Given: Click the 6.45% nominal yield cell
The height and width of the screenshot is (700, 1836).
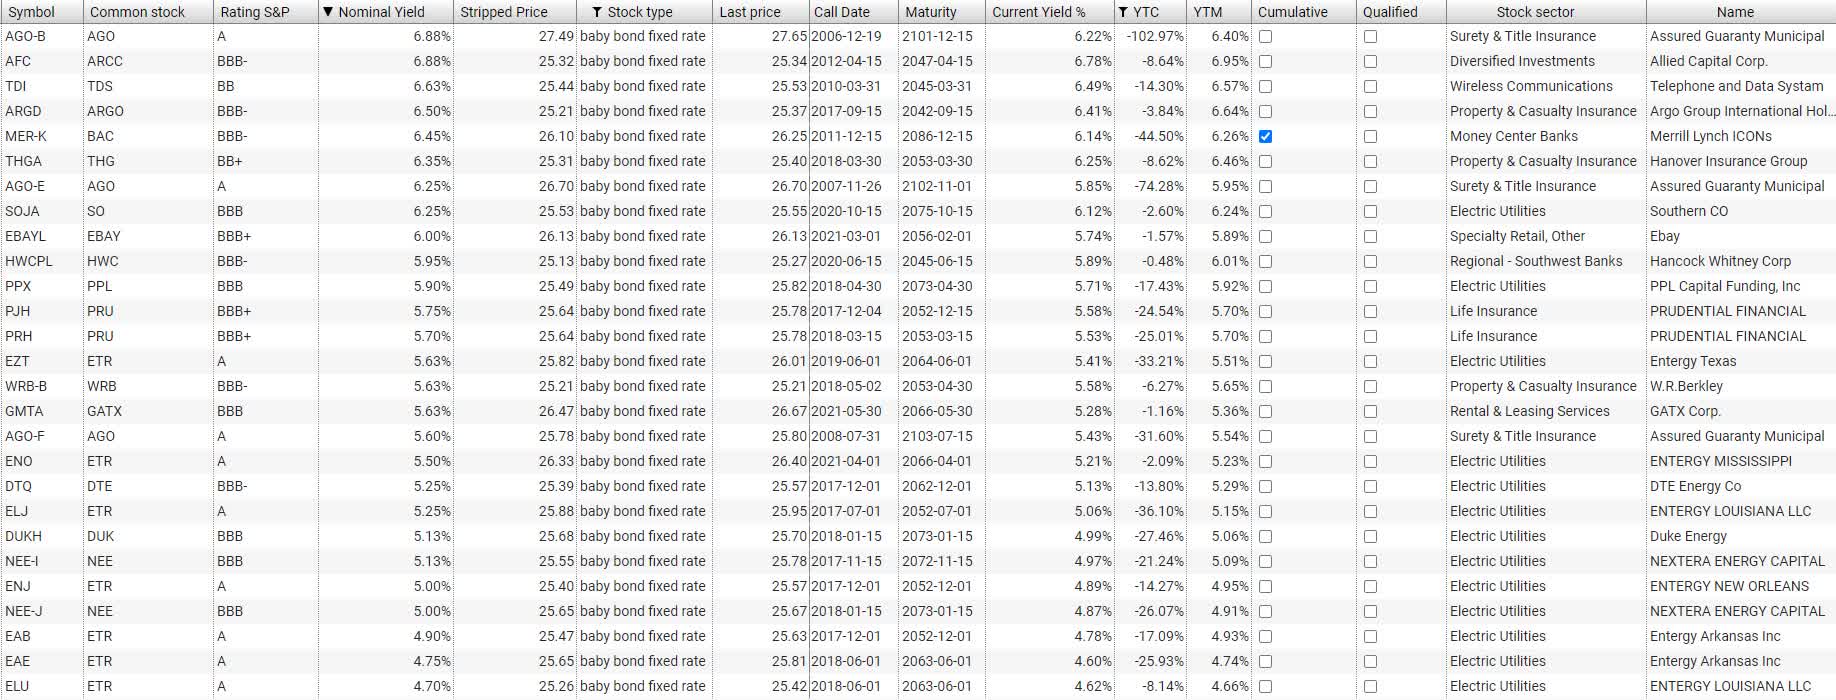Looking at the screenshot, I should tap(386, 136).
